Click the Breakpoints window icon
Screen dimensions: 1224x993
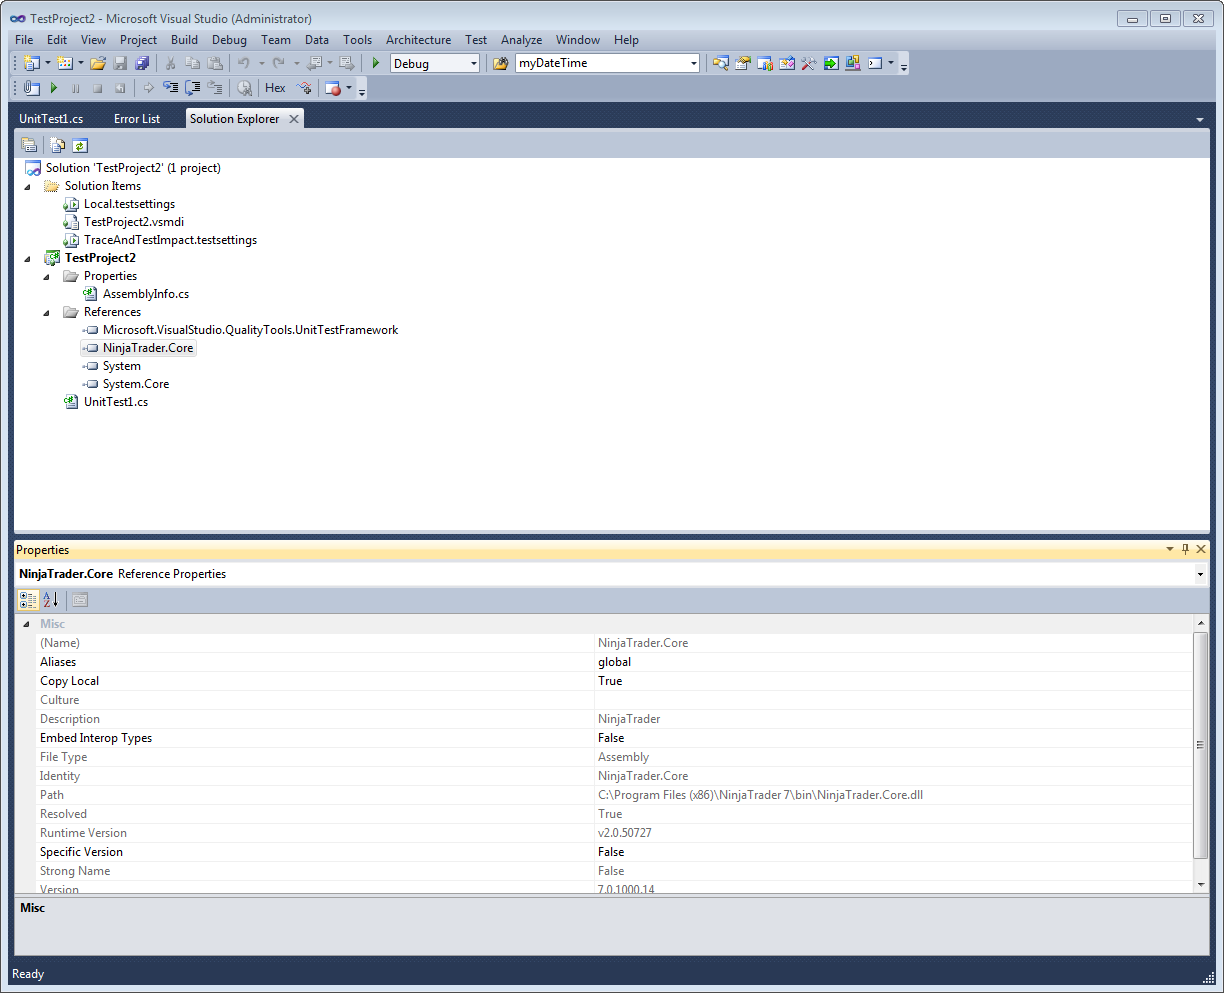click(333, 88)
